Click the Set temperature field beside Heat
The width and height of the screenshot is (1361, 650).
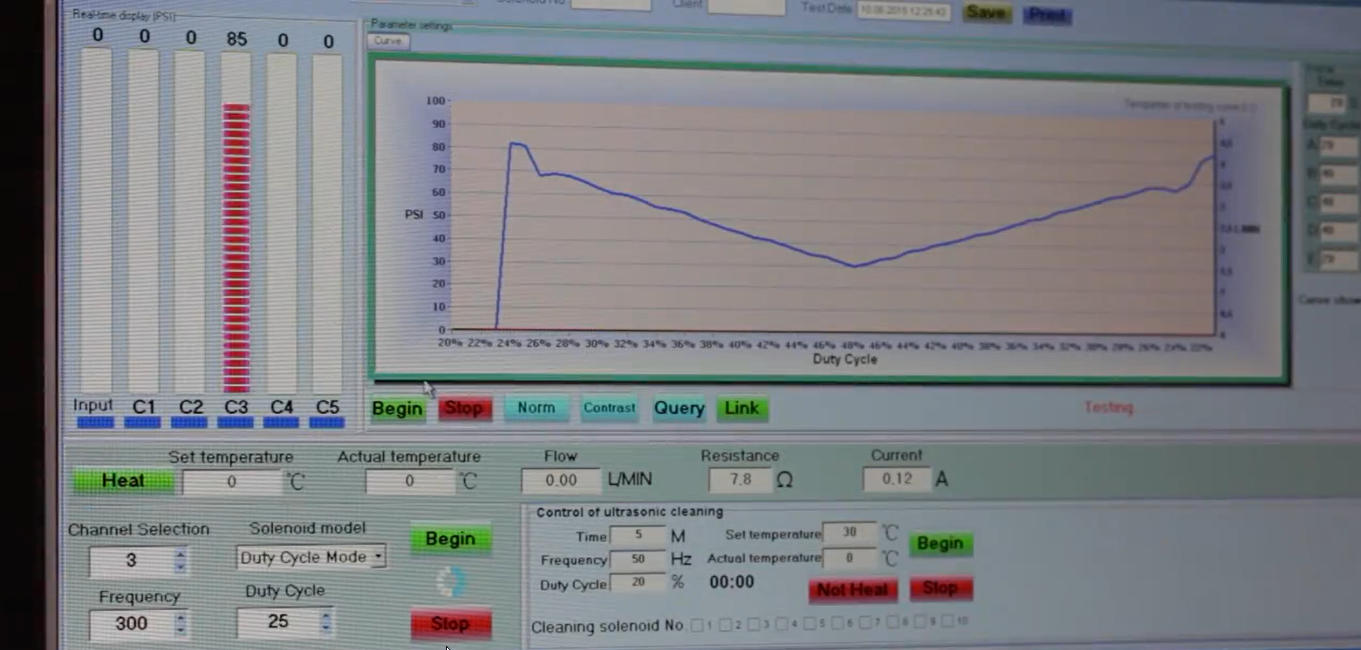click(x=232, y=481)
